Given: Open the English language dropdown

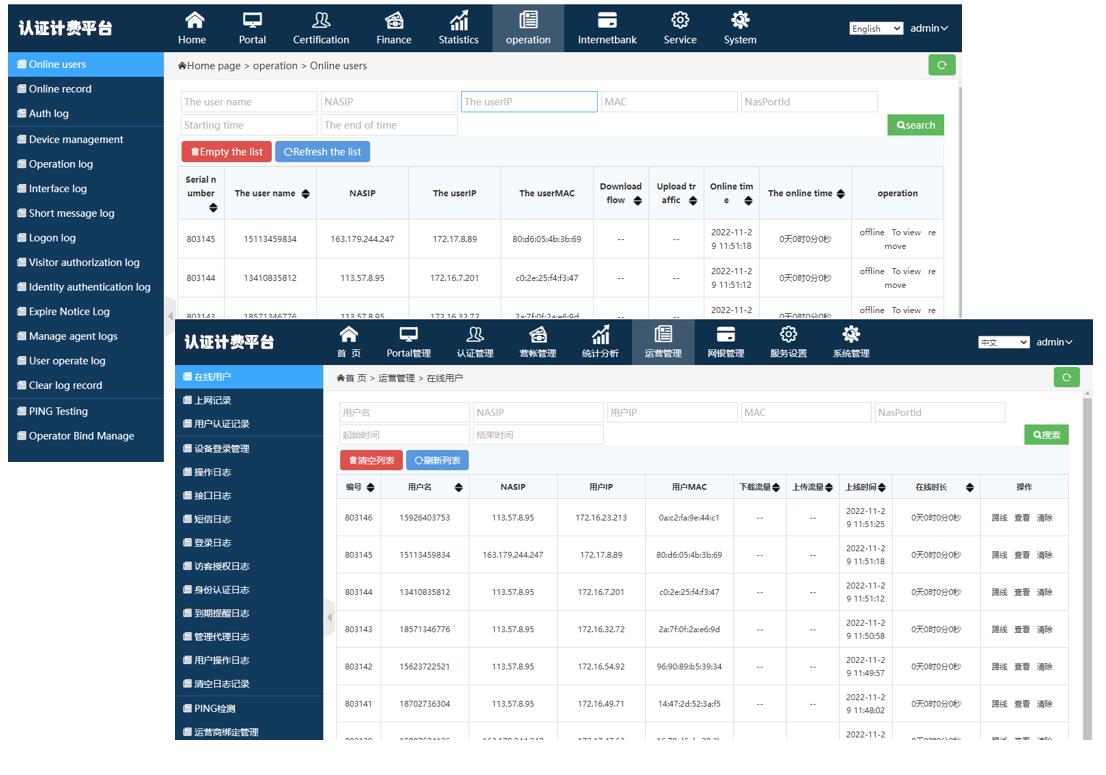Looking at the screenshot, I should 876,29.
